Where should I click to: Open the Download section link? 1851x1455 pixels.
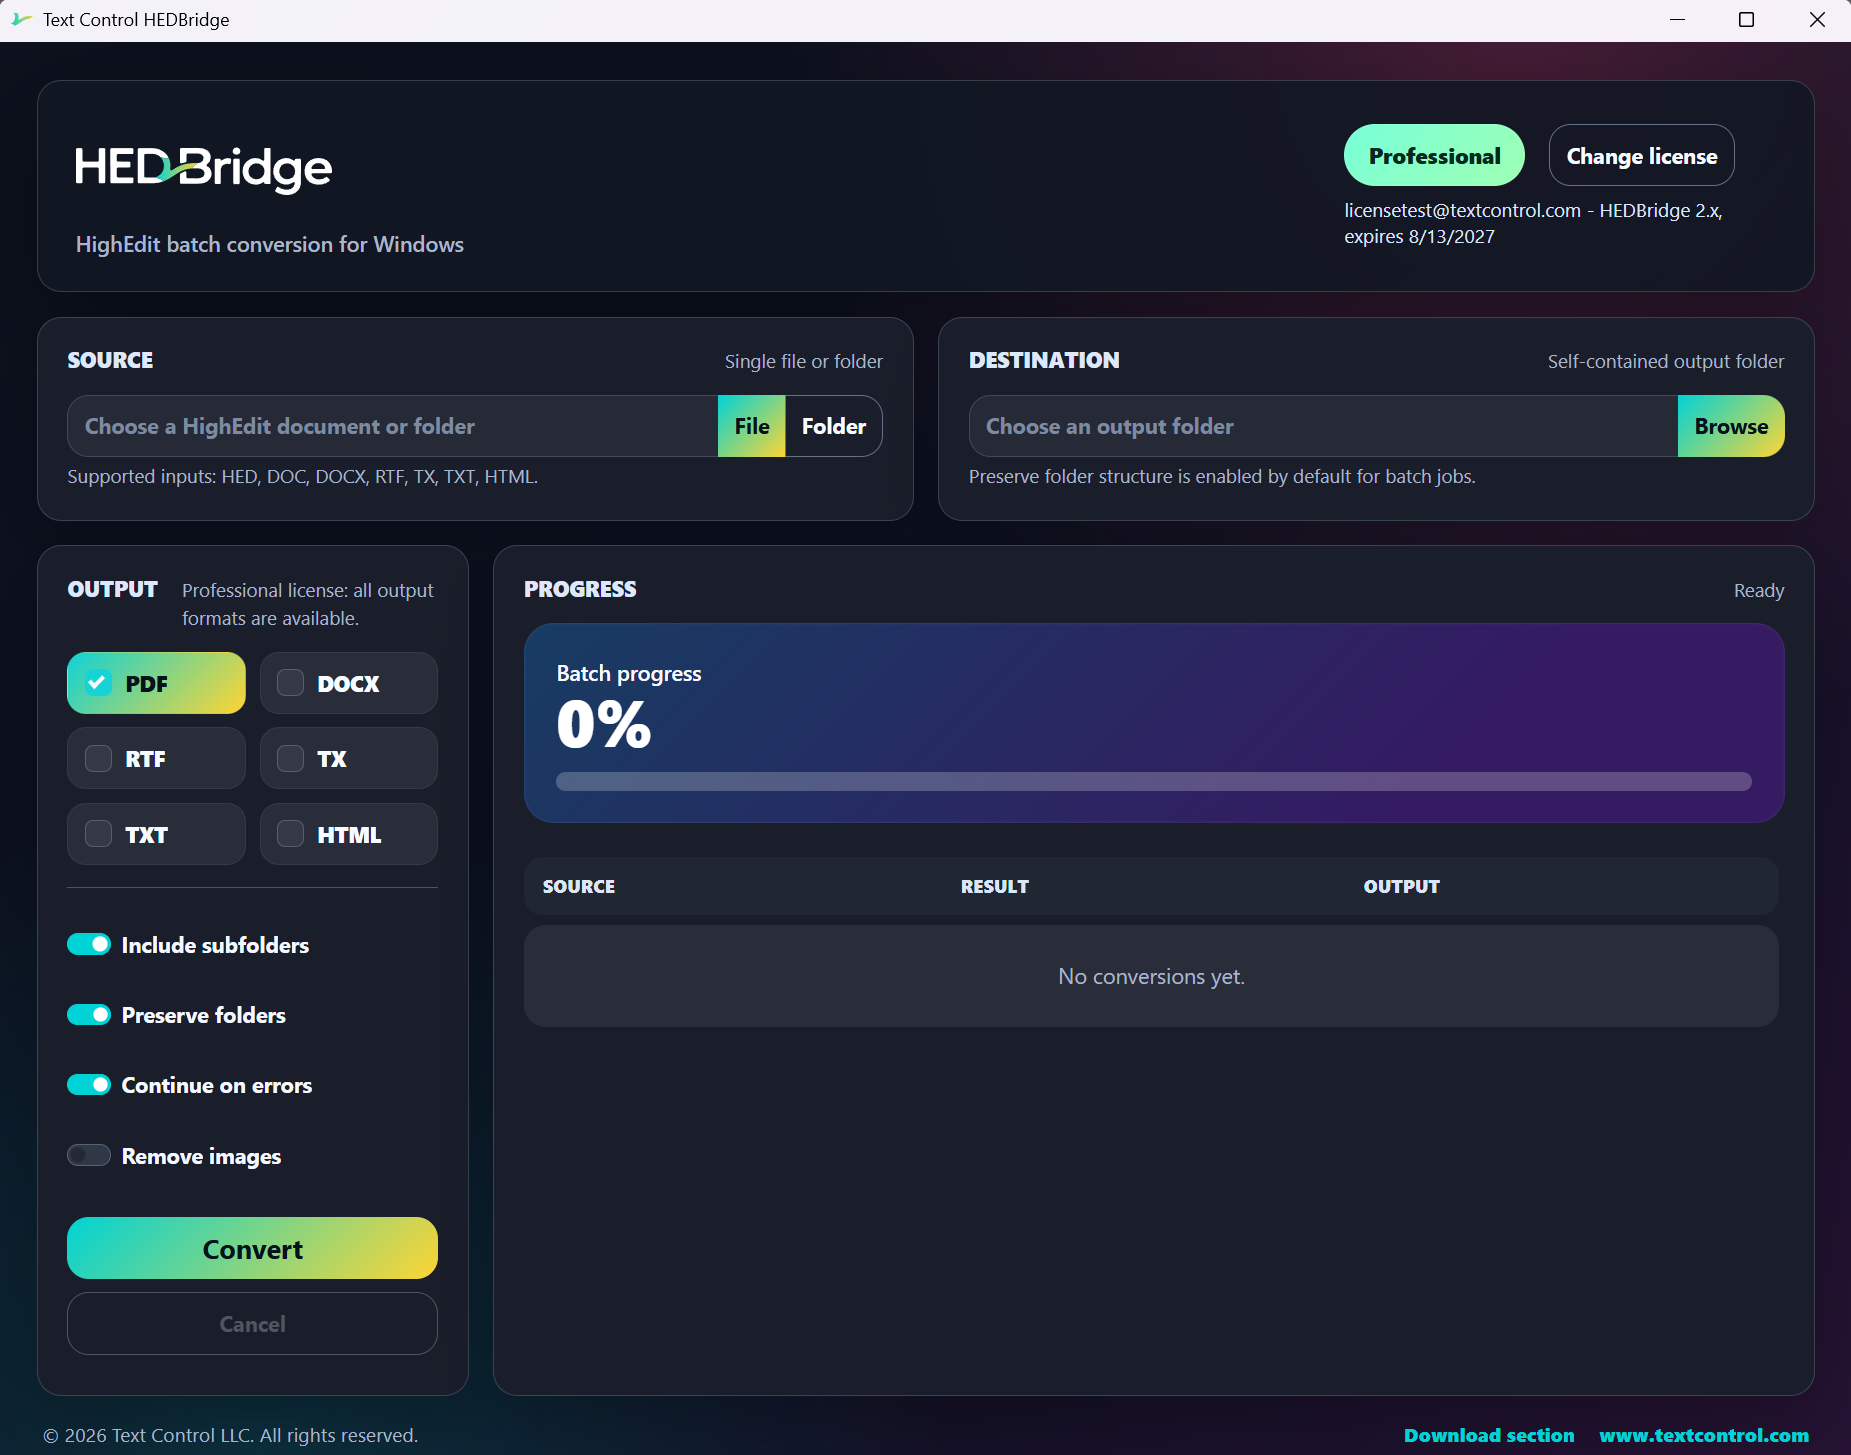1489,1436
